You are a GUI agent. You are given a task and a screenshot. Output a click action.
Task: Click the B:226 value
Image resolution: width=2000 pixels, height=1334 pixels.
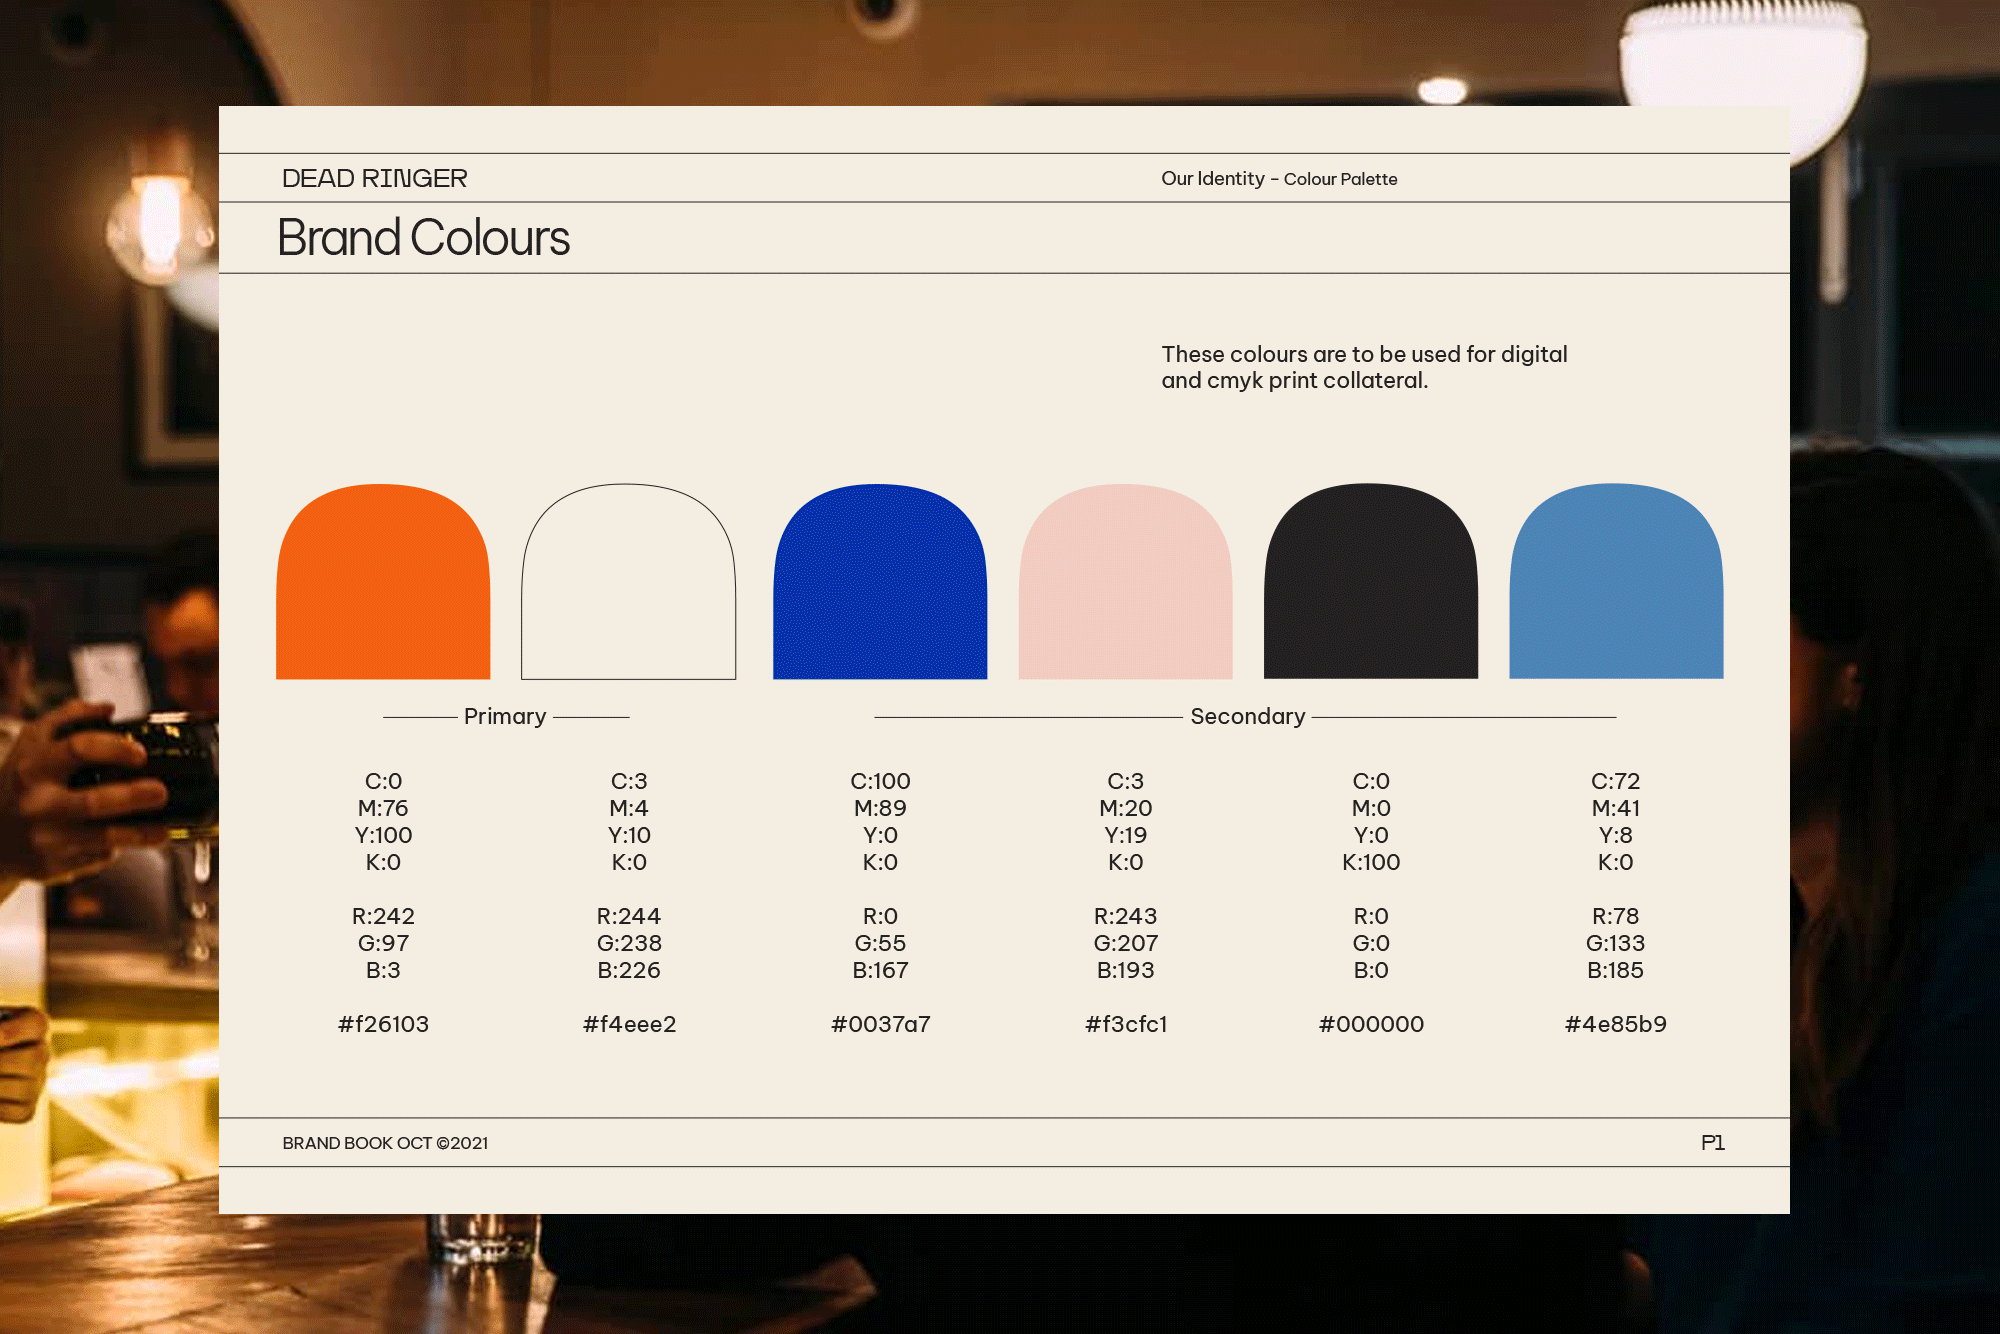point(629,970)
